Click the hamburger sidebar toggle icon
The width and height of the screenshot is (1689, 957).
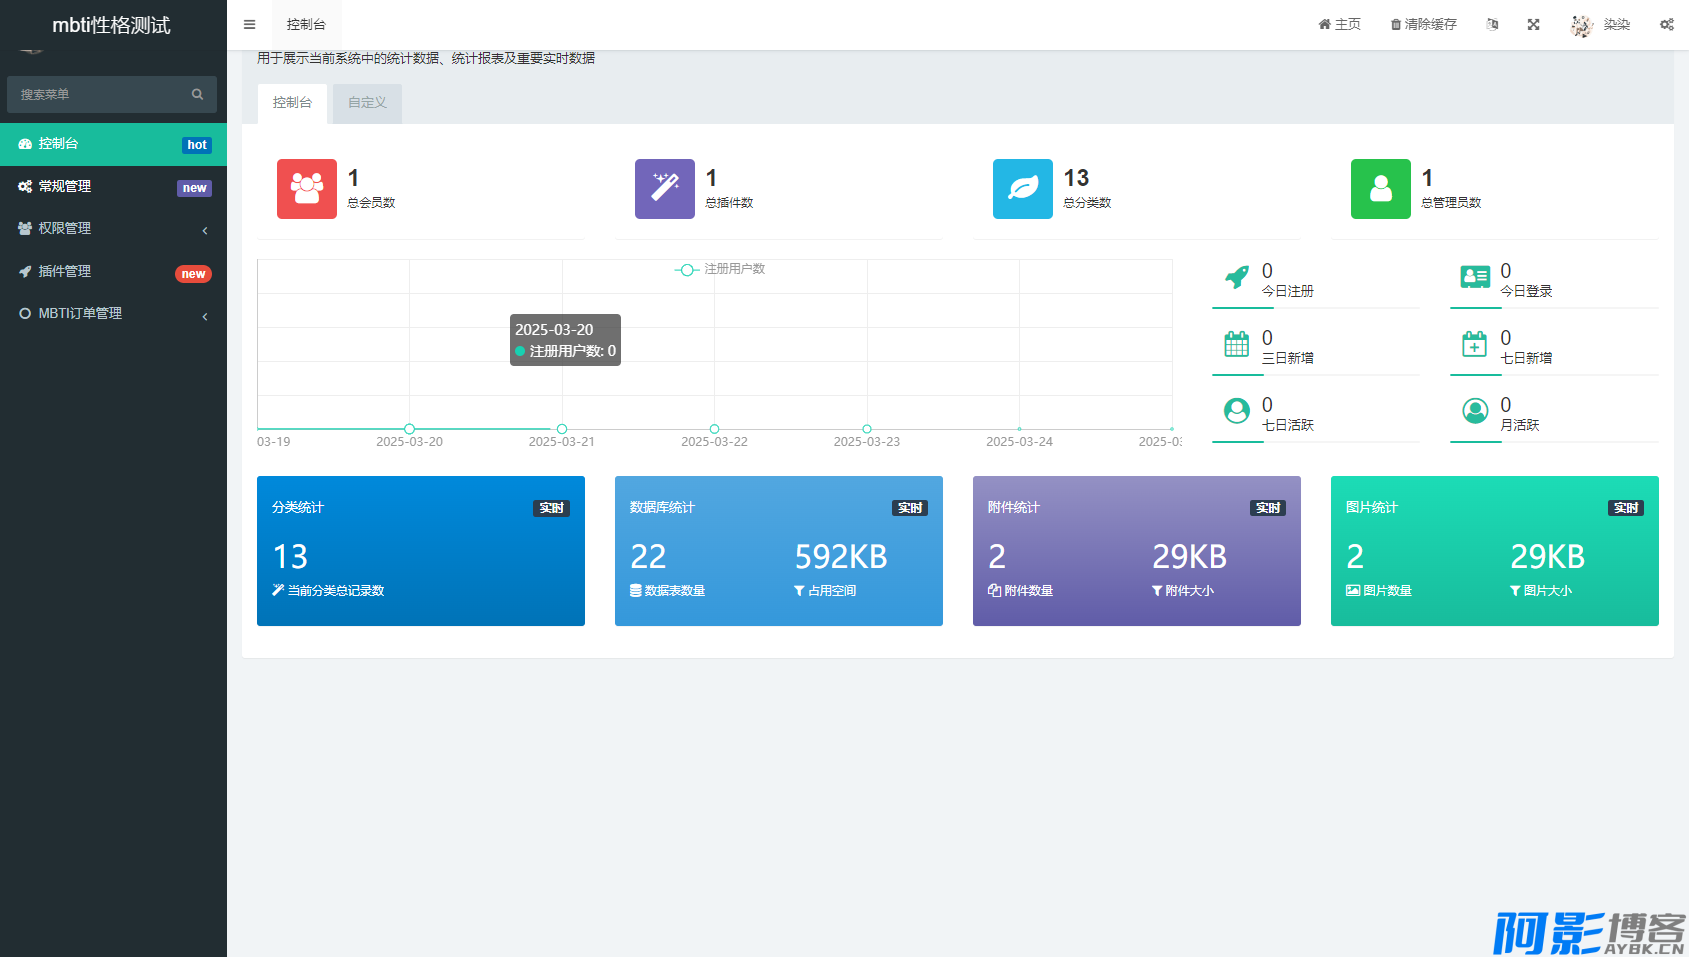pos(250,25)
